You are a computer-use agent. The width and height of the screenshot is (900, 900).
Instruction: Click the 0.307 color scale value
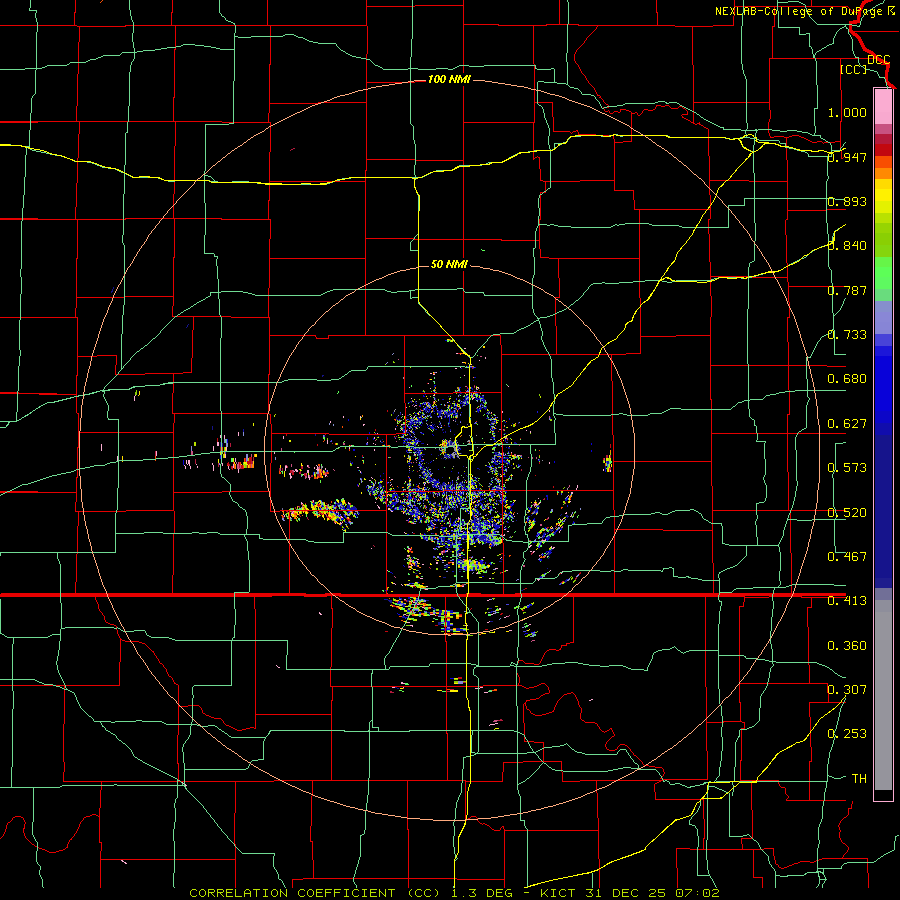(847, 689)
